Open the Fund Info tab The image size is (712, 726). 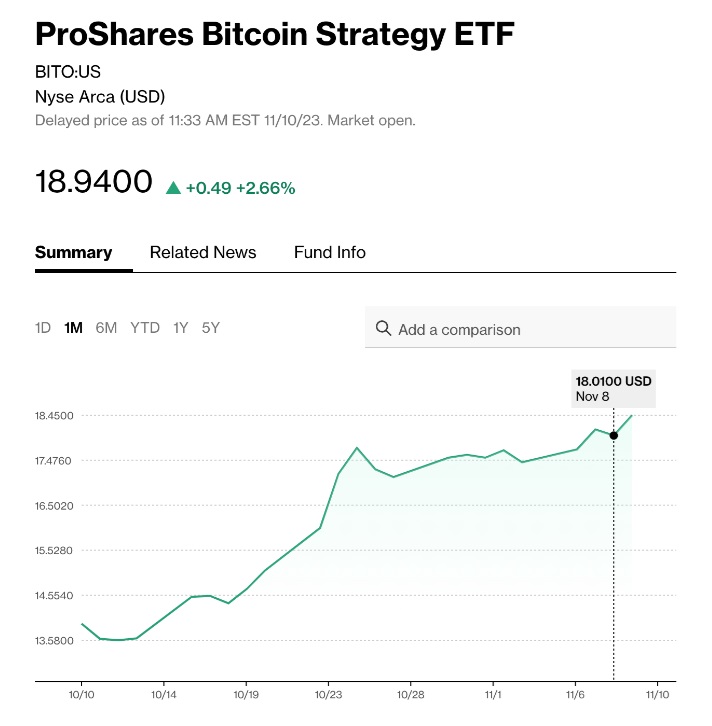coord(329,252)
